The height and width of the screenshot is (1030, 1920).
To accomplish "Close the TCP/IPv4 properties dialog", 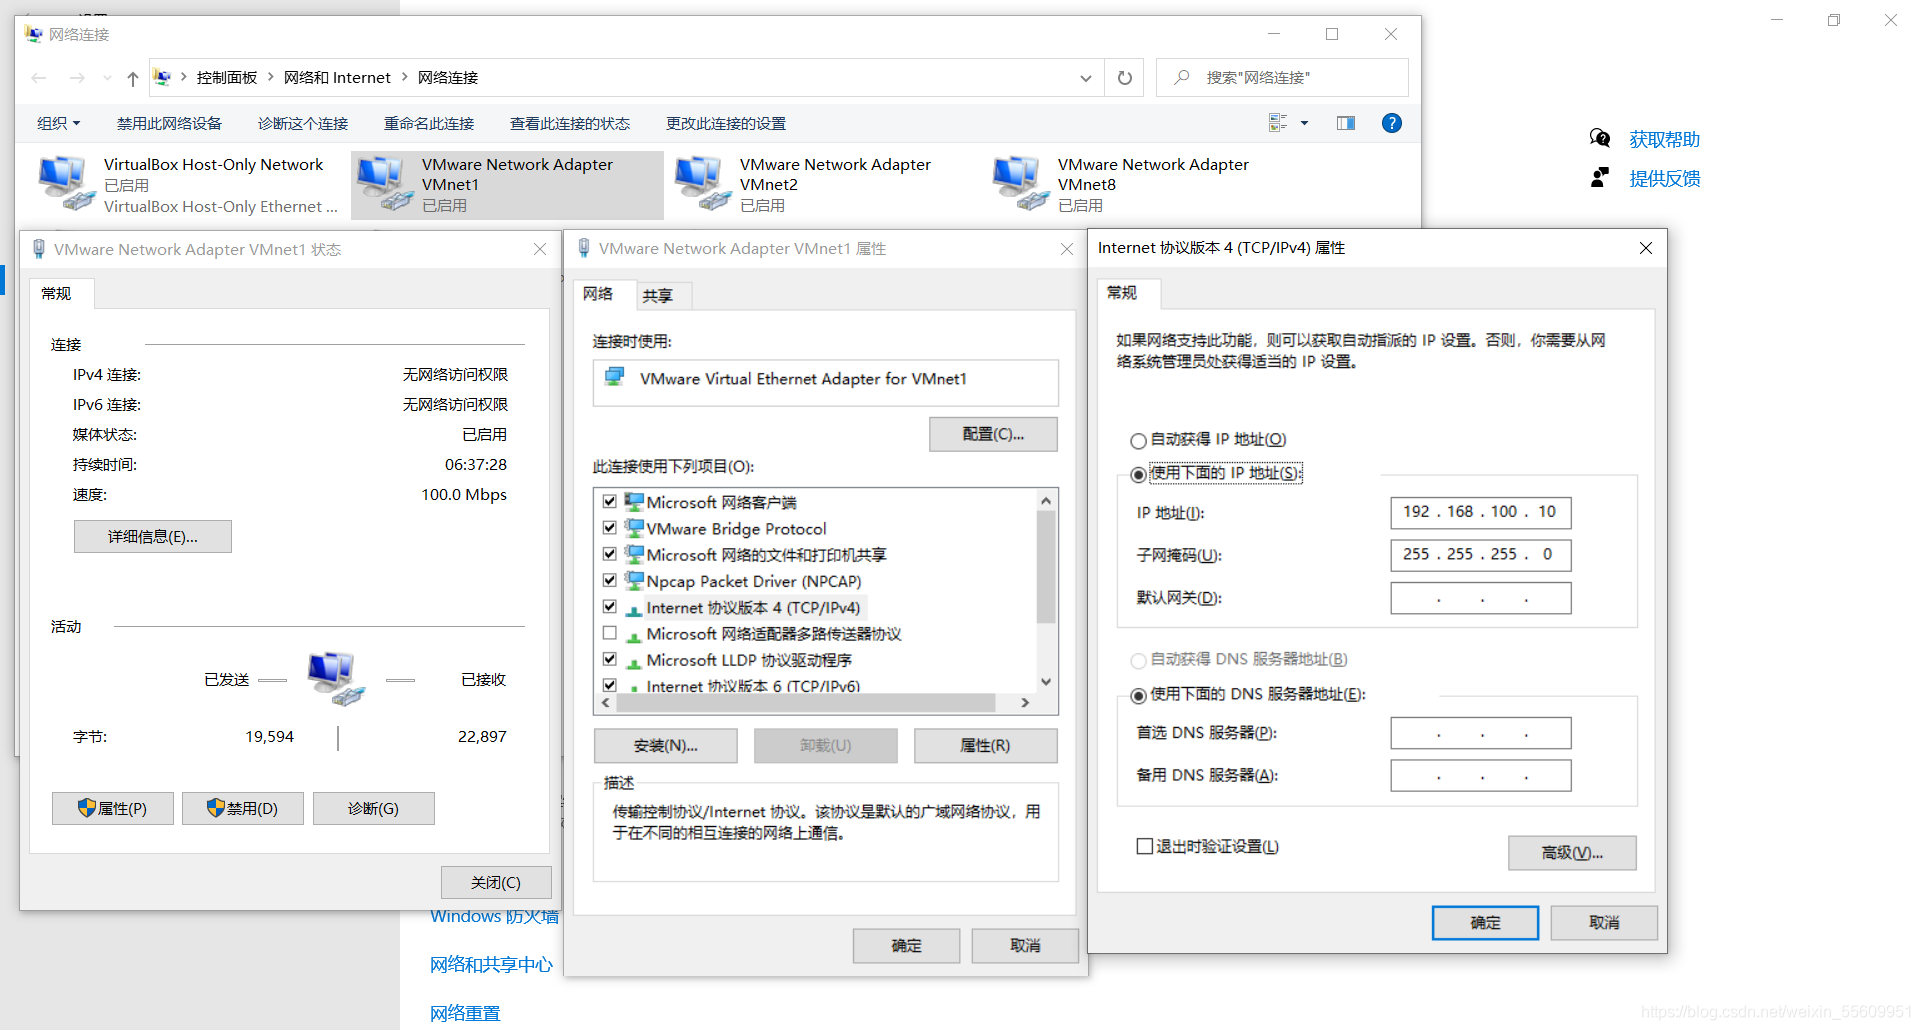I will [1646, 248].
